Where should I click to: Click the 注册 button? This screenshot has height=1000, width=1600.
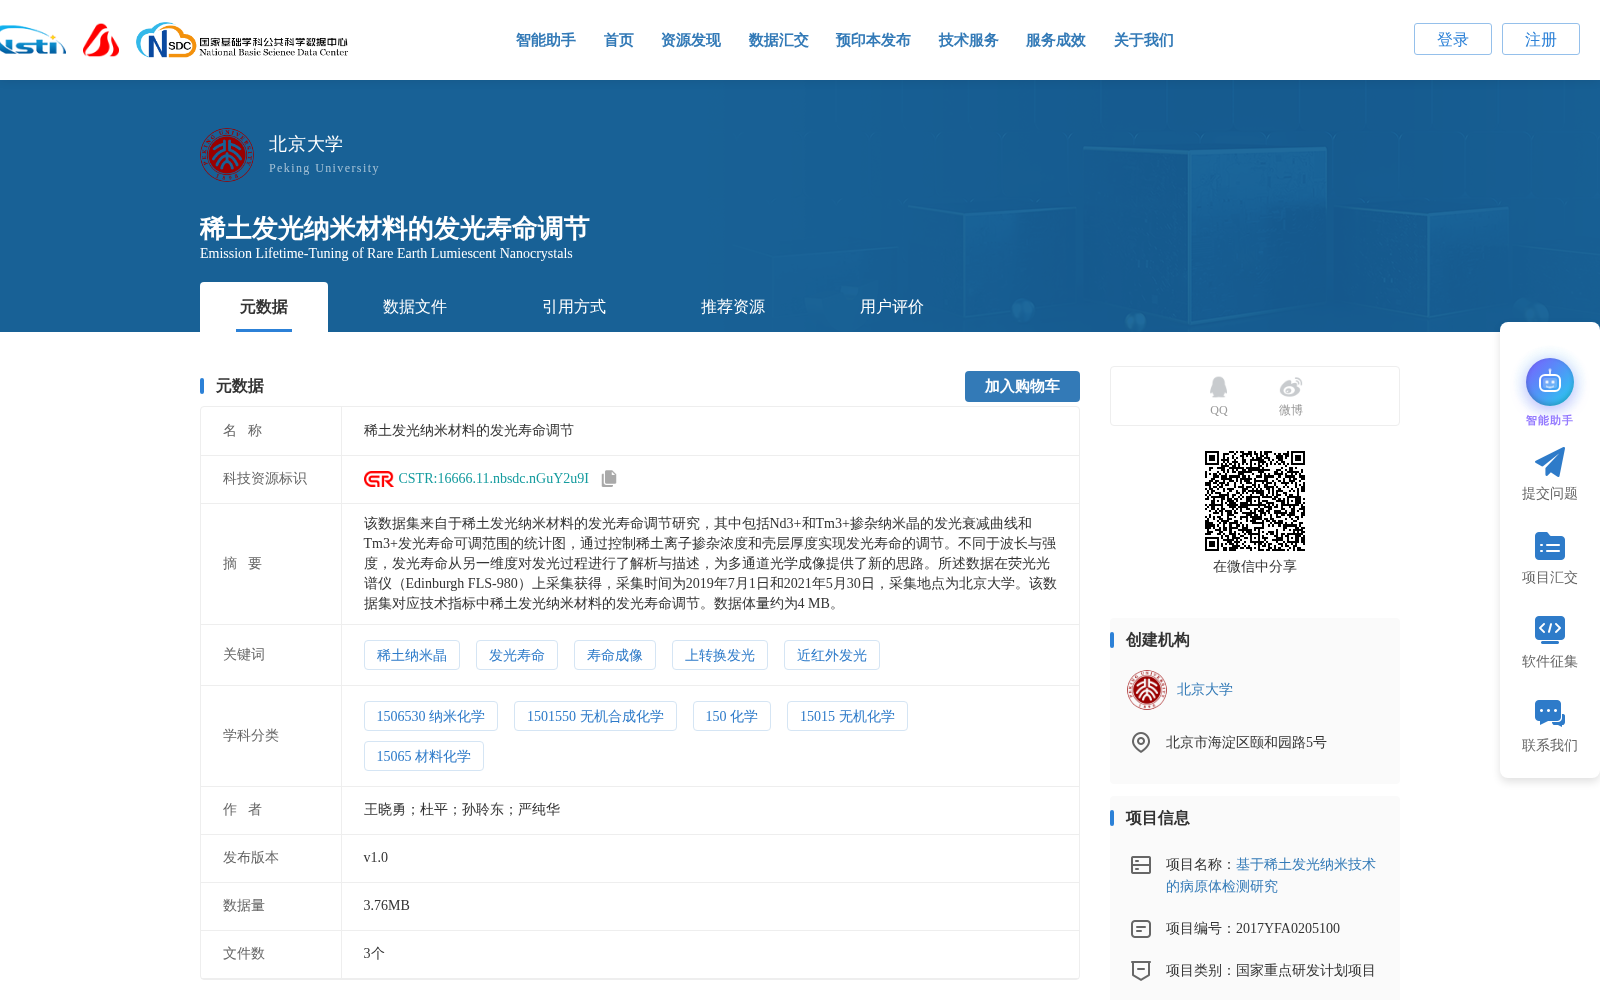(x=1541, y=39)
